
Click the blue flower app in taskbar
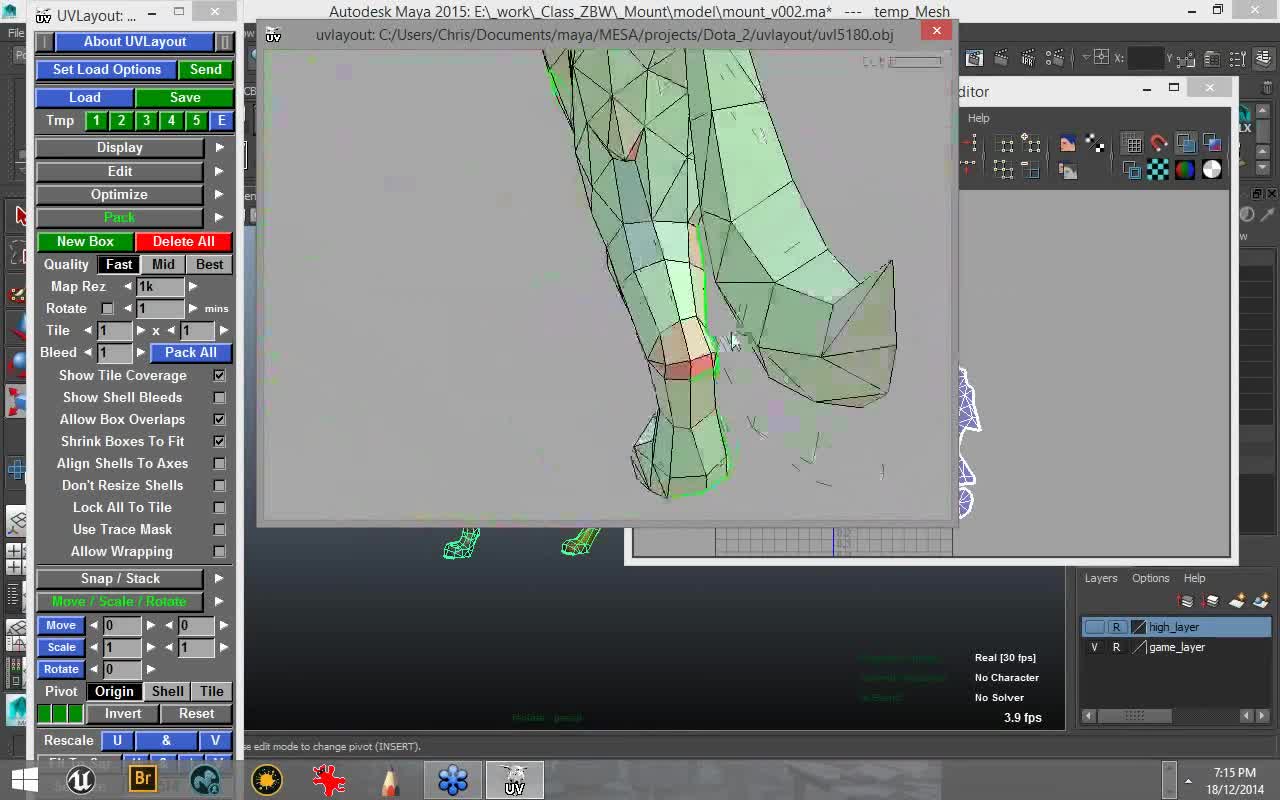[x=453, y=780]
